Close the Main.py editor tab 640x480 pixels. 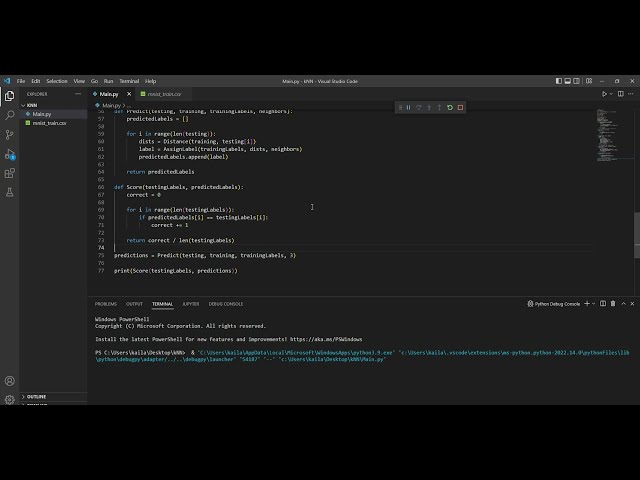coord(129,94)
